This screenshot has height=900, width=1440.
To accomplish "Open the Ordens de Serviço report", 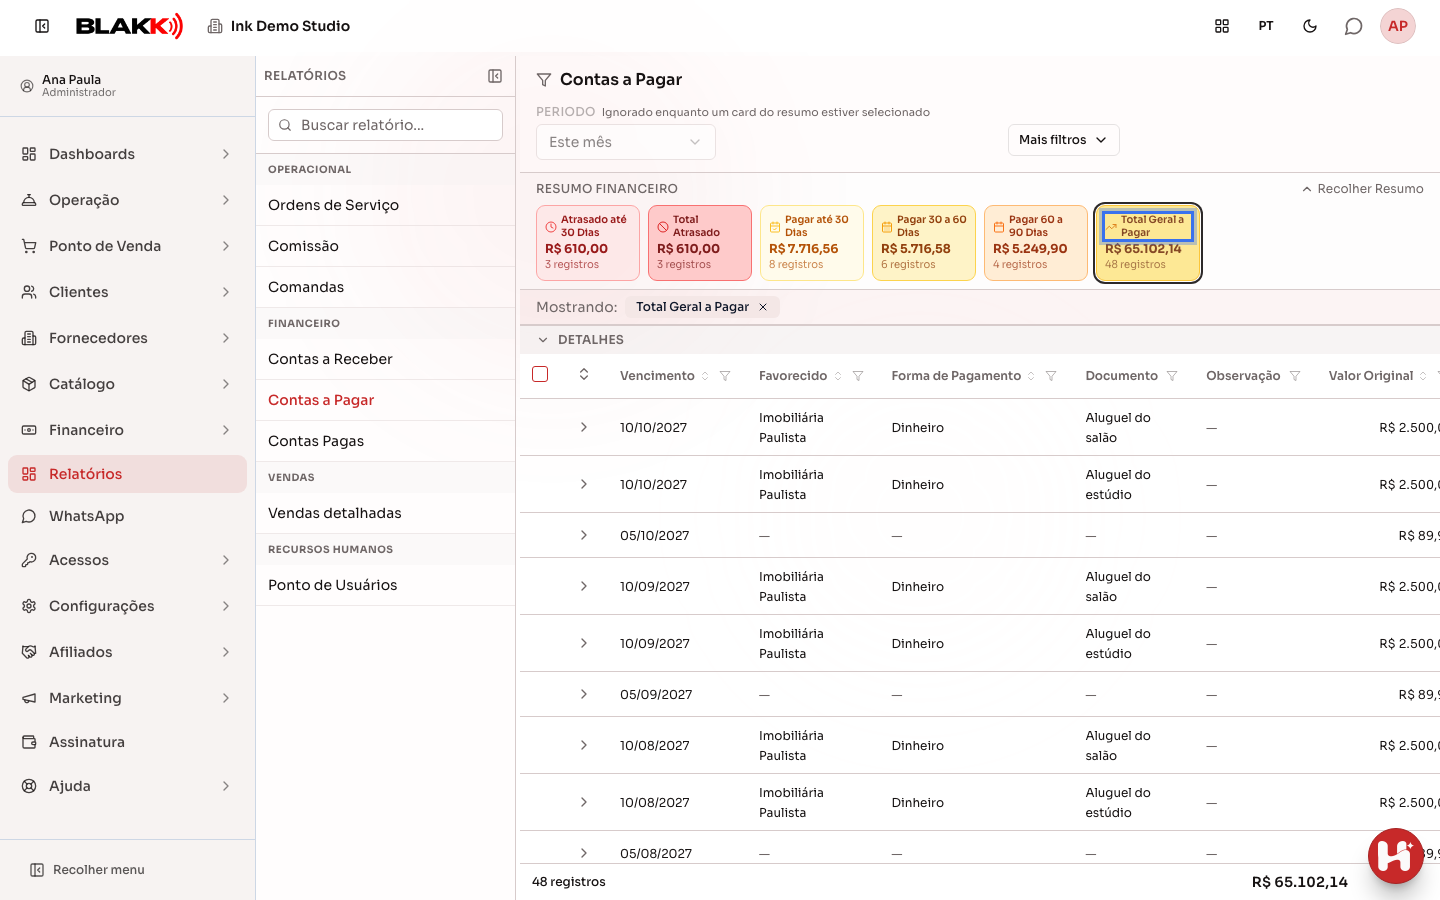I will coord(385,205).
